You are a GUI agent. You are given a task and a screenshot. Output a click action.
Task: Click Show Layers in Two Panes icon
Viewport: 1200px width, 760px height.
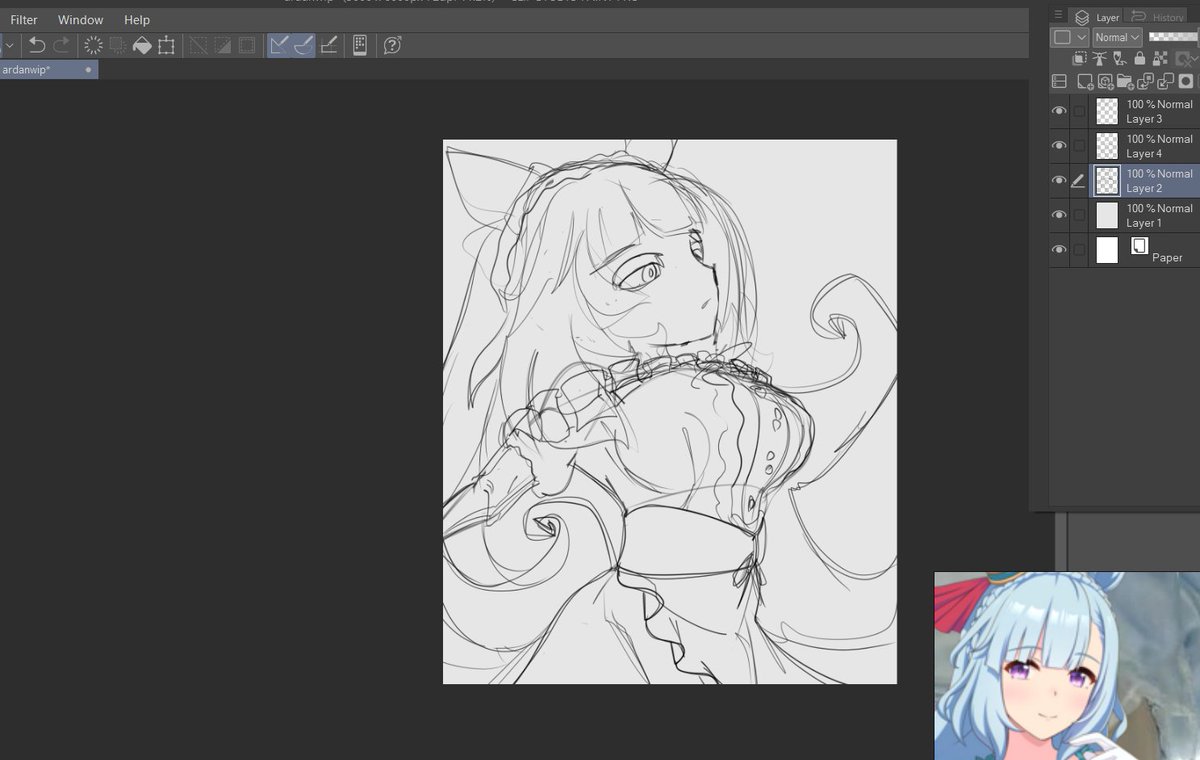point(1059,81)
